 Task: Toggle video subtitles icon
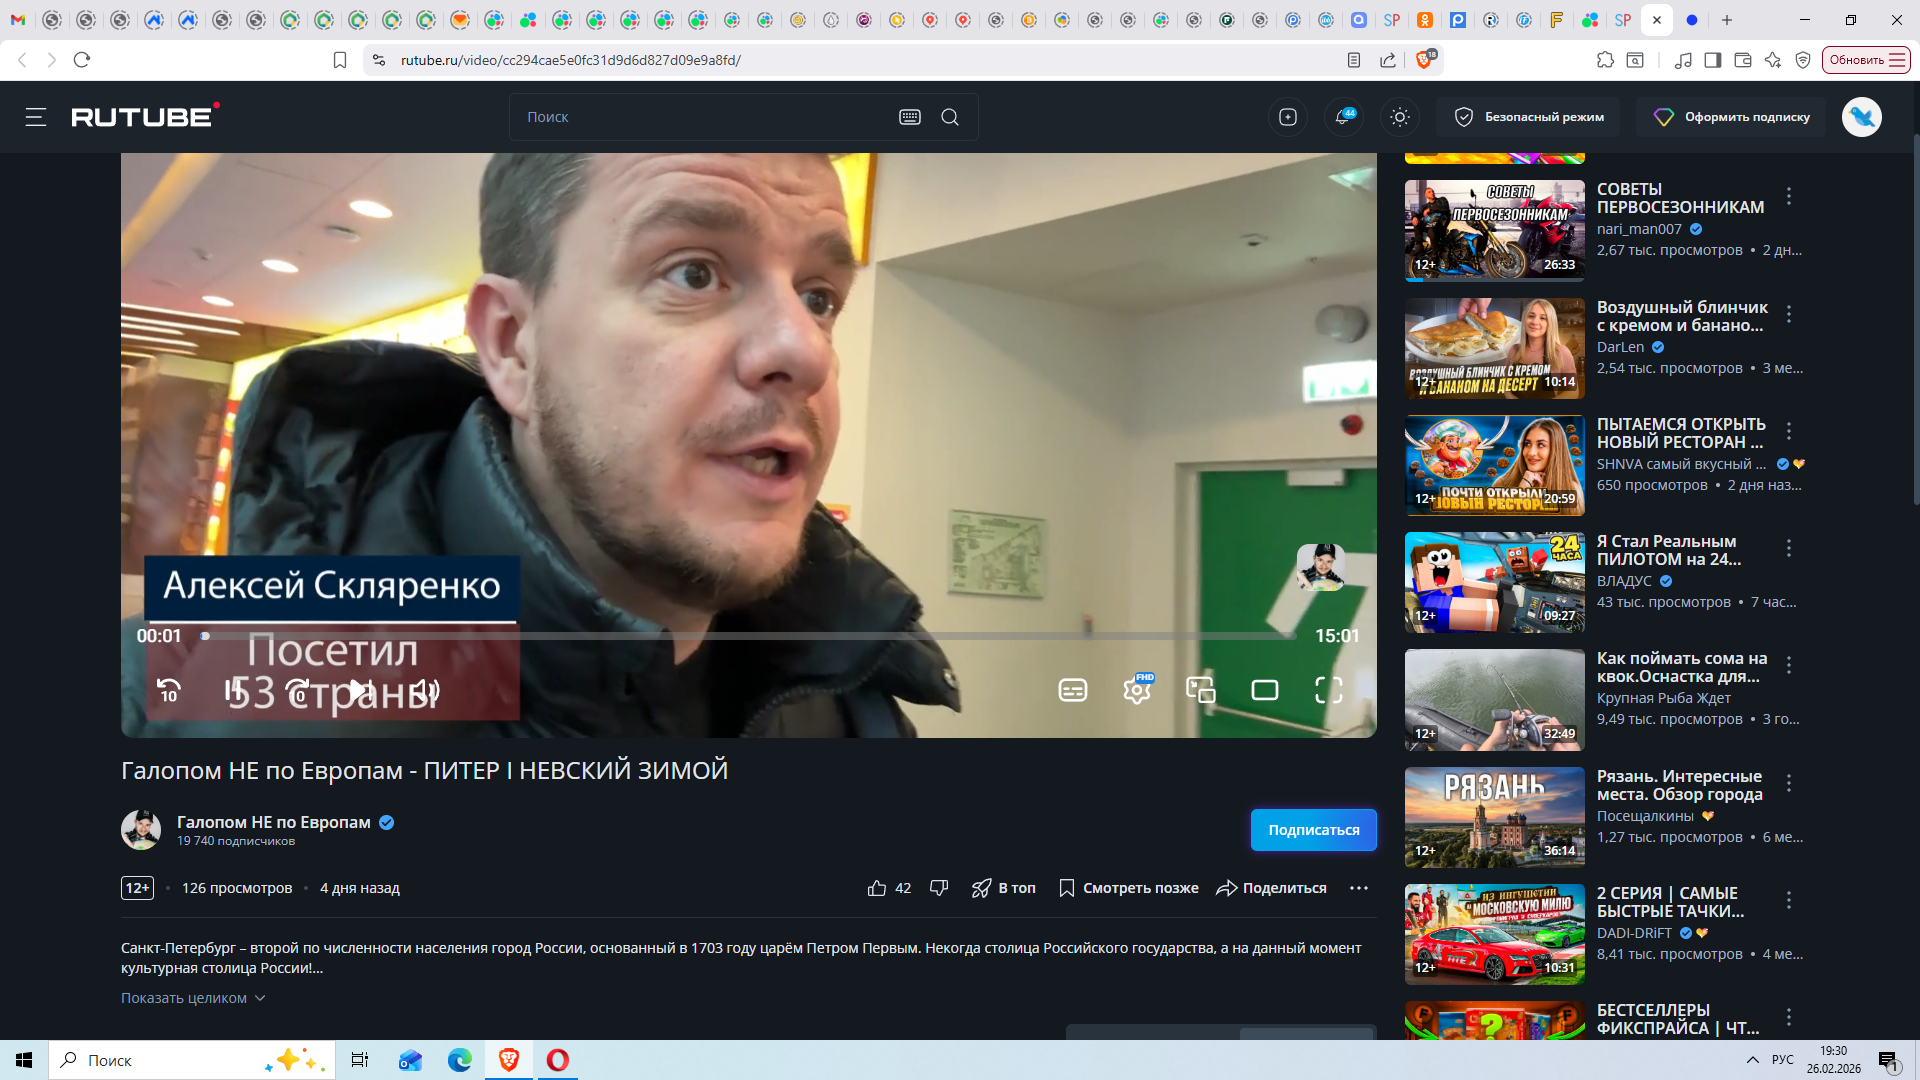pyautogui.click(x=1072, y=690)
